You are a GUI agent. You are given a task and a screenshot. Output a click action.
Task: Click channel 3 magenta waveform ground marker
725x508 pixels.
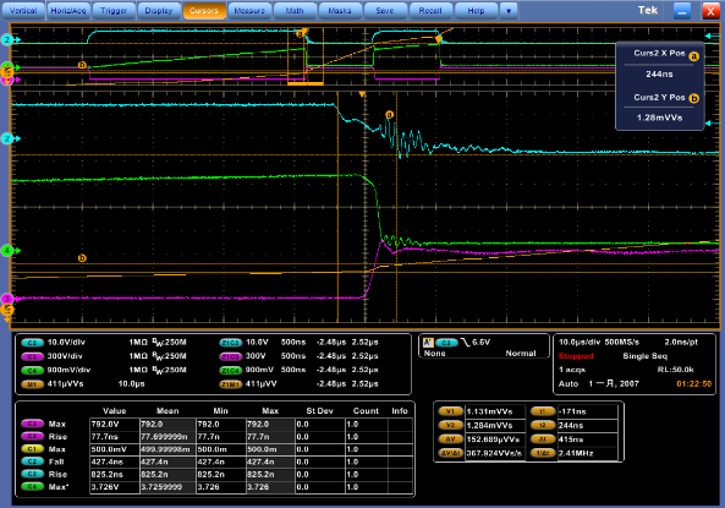coord(7,299)
